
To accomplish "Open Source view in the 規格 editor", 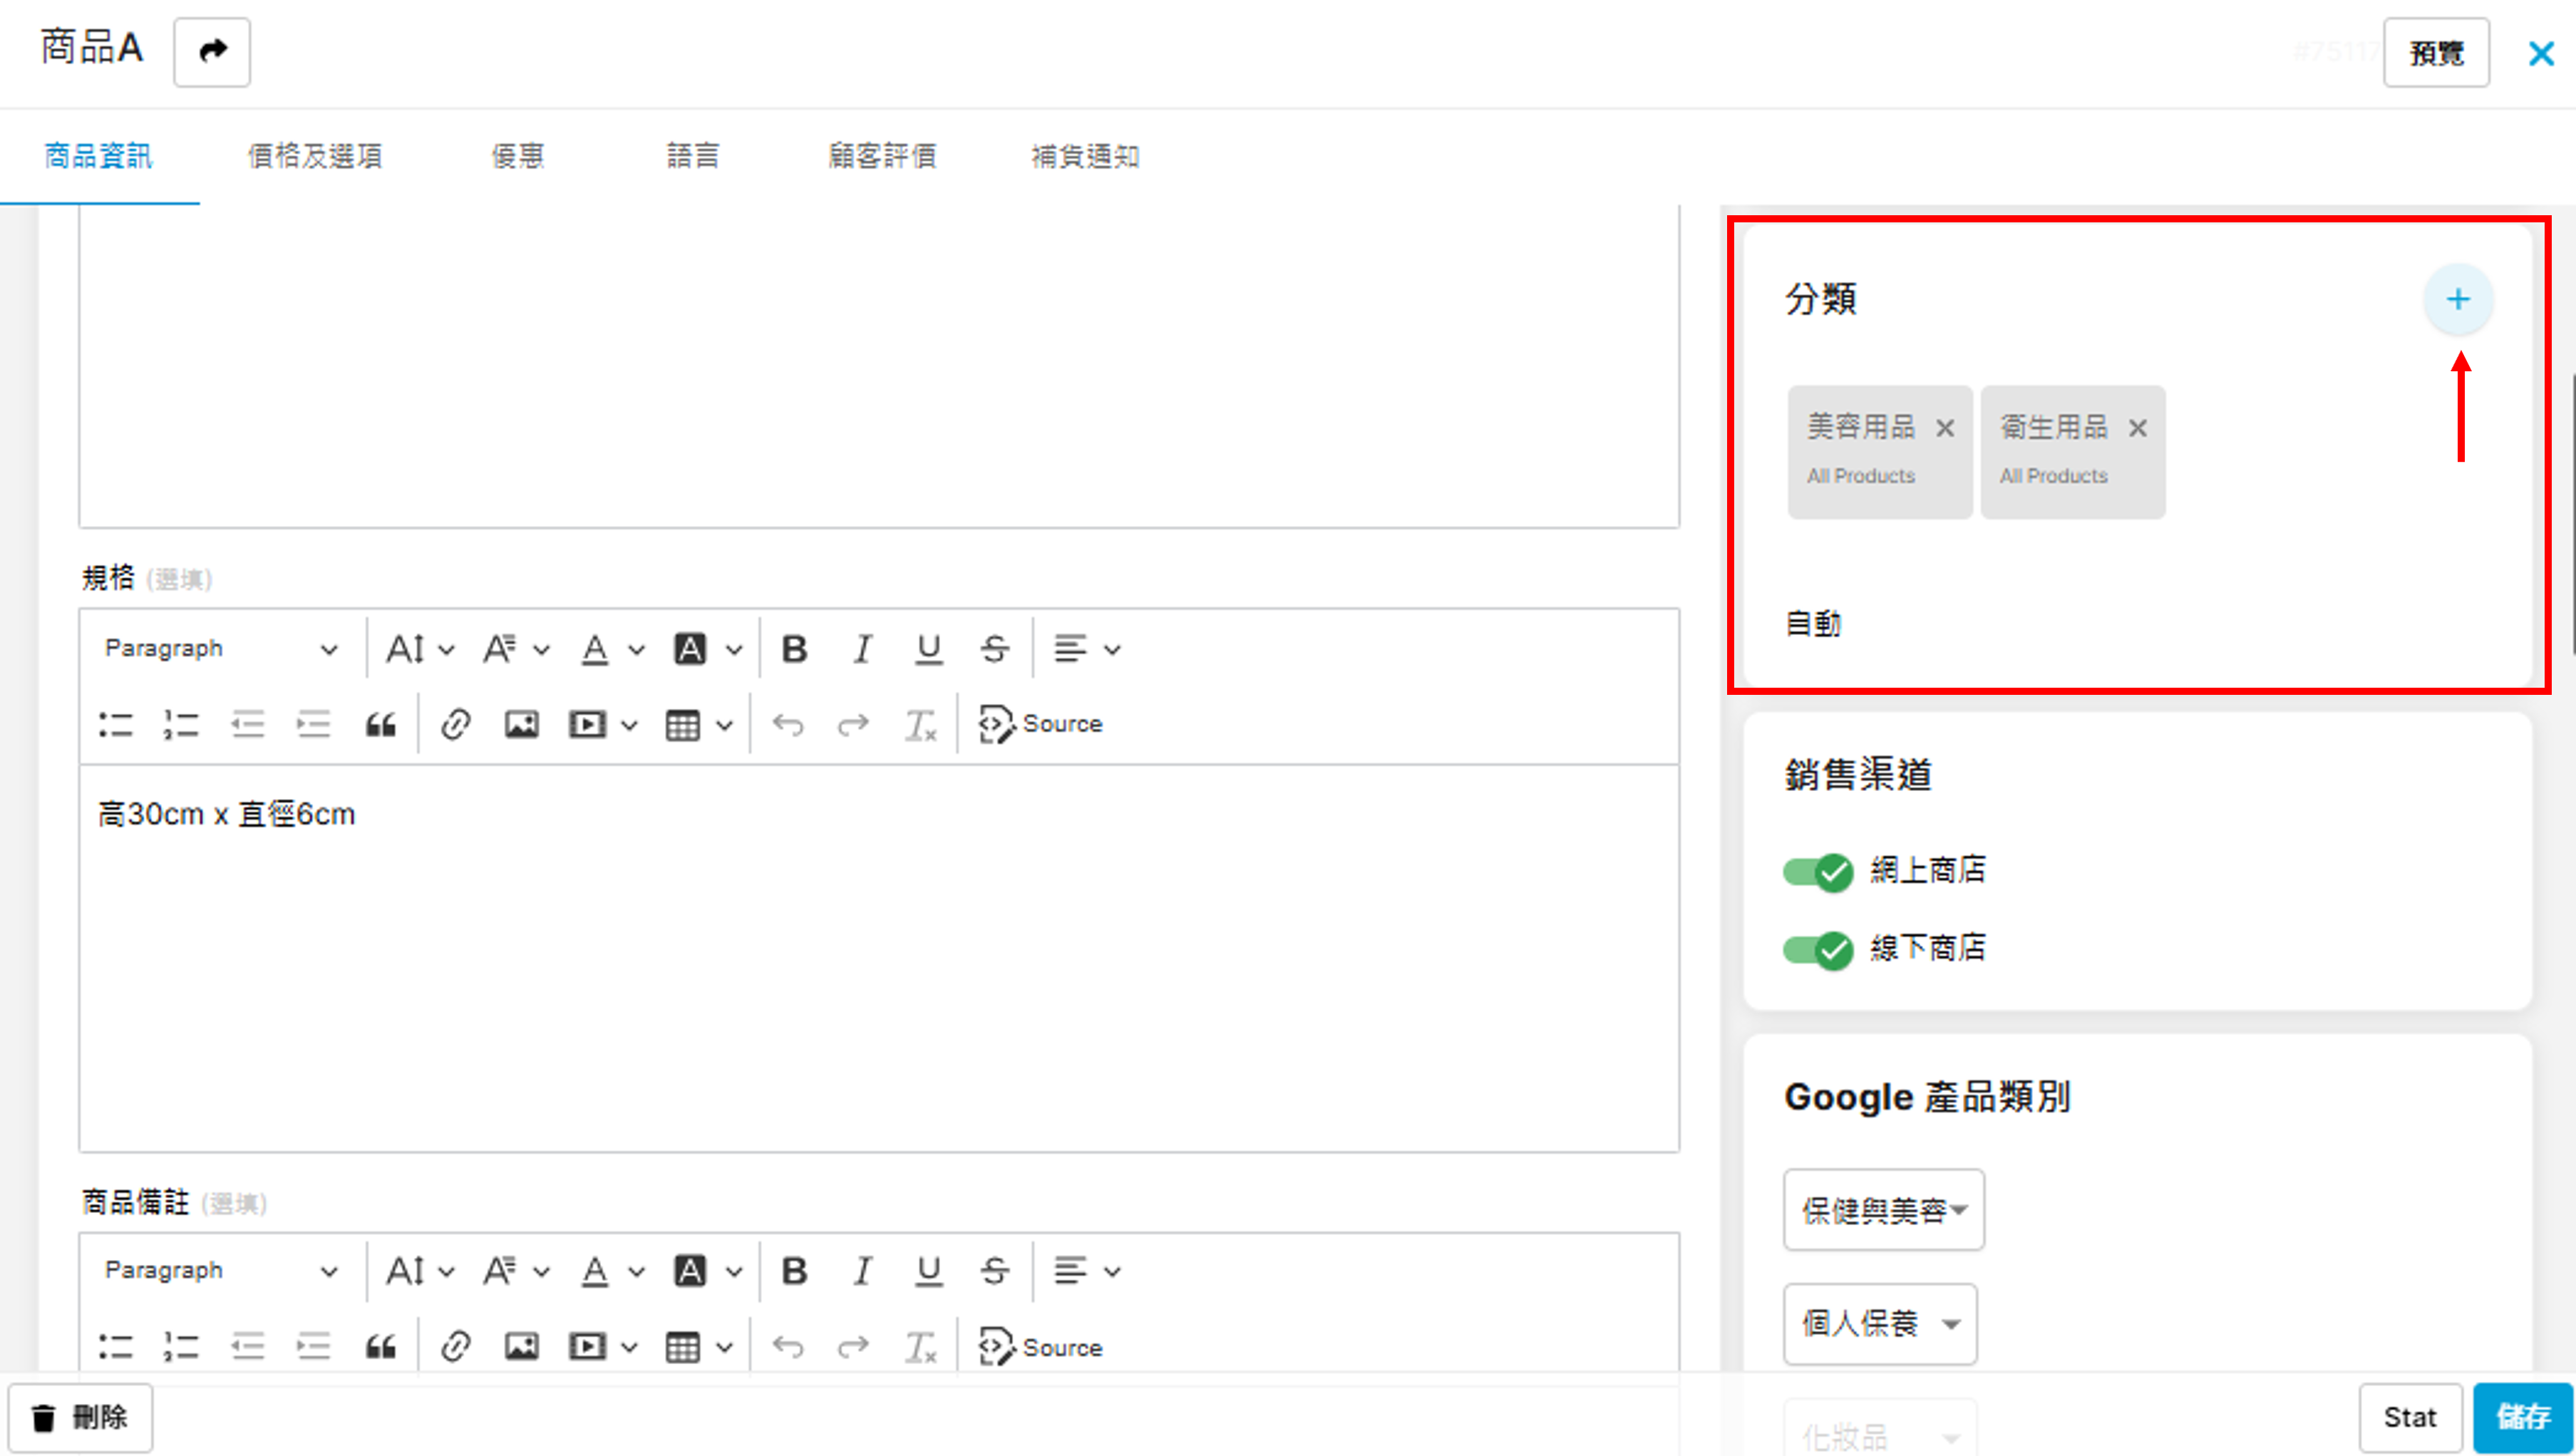I will 1040,724.
